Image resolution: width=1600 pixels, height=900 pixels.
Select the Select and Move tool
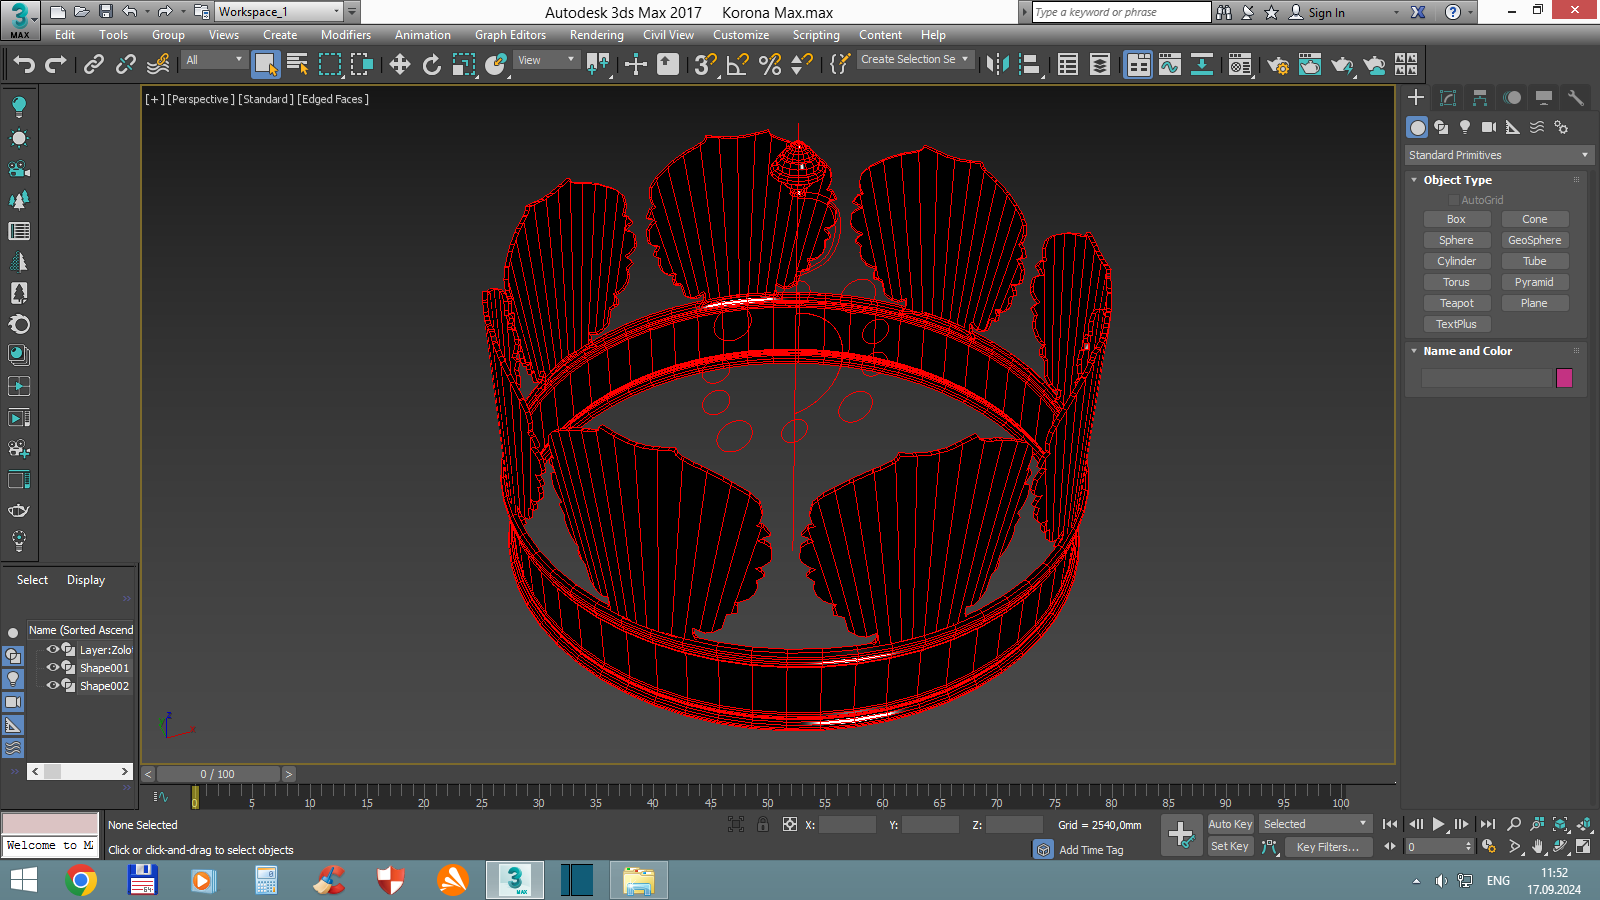[x=399, y=65]
